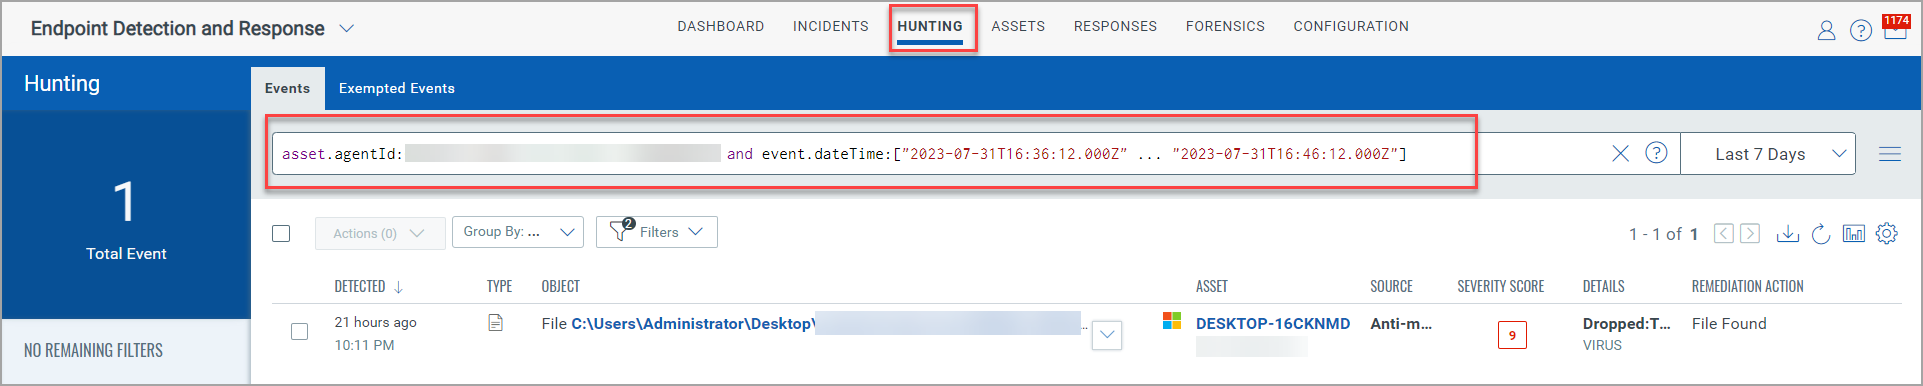The width and height of the screenshot is (1923, 386).
Task: Click the SOURCE column header
Action: [1392, 287]
